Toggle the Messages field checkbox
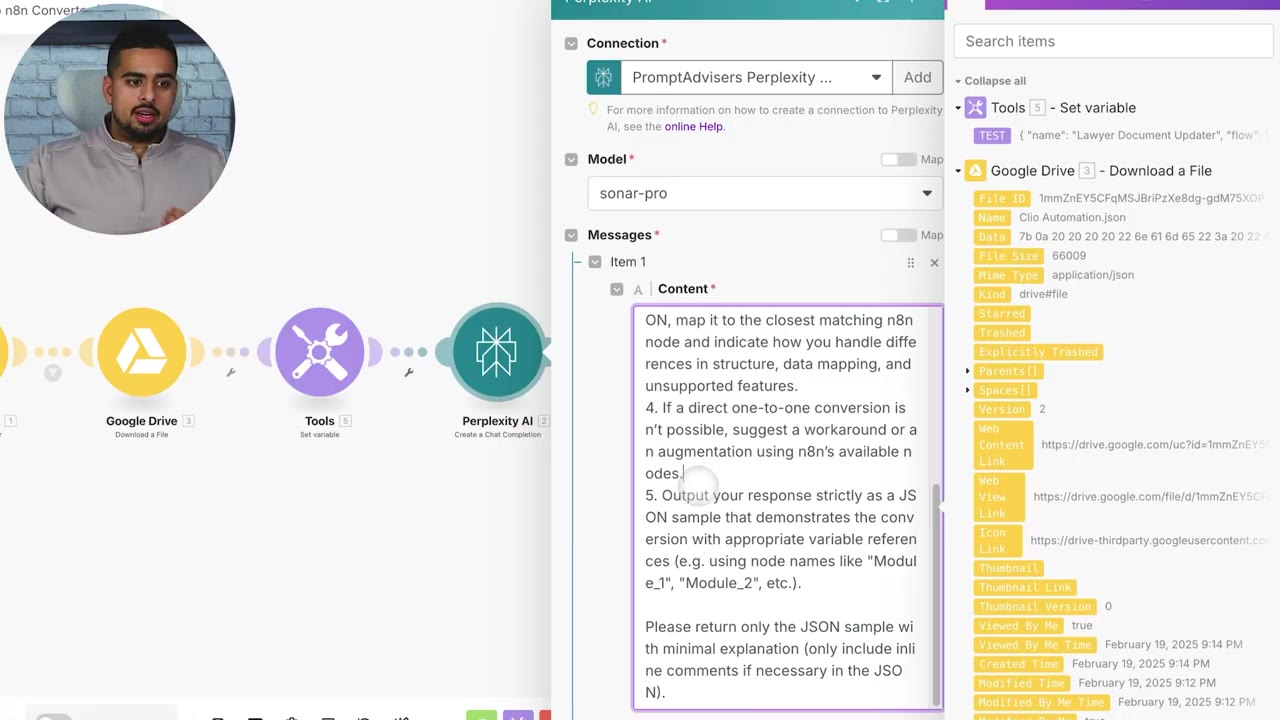This screenshot has height=720, width=1280. pyautogui.click(x=571, y=236)
